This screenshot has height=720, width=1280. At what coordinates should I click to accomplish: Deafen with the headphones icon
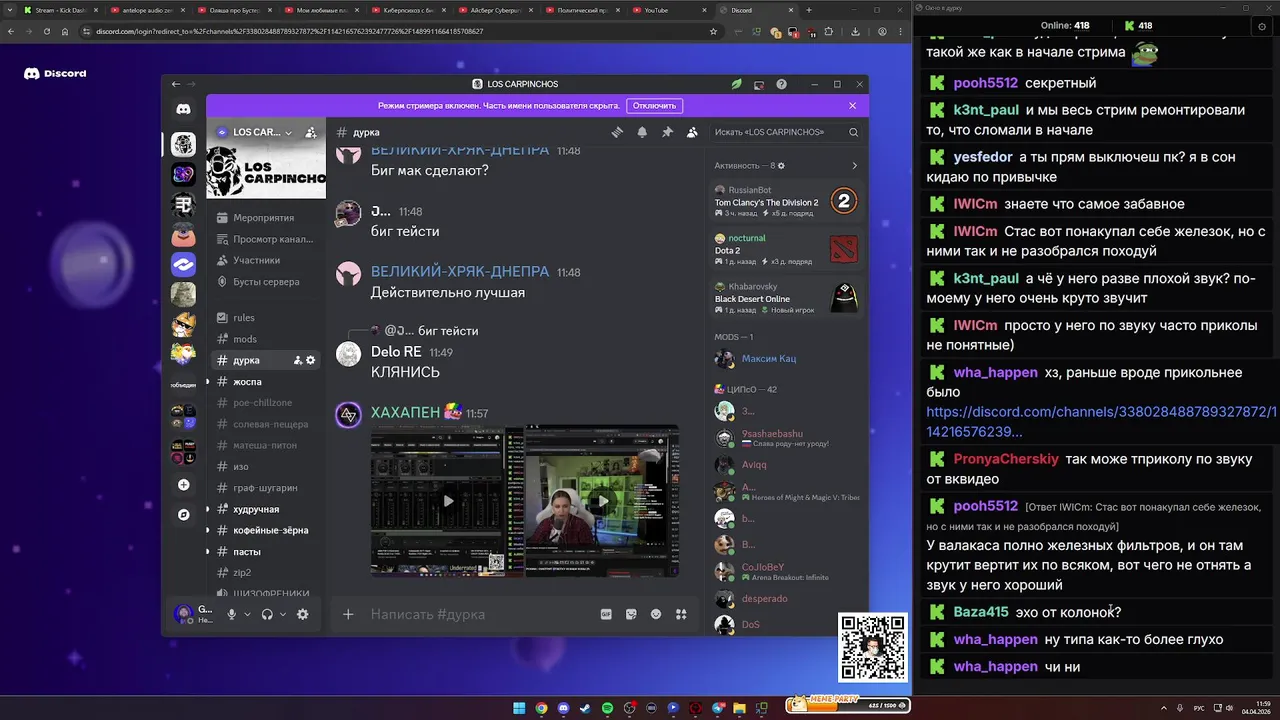(267, 614)
